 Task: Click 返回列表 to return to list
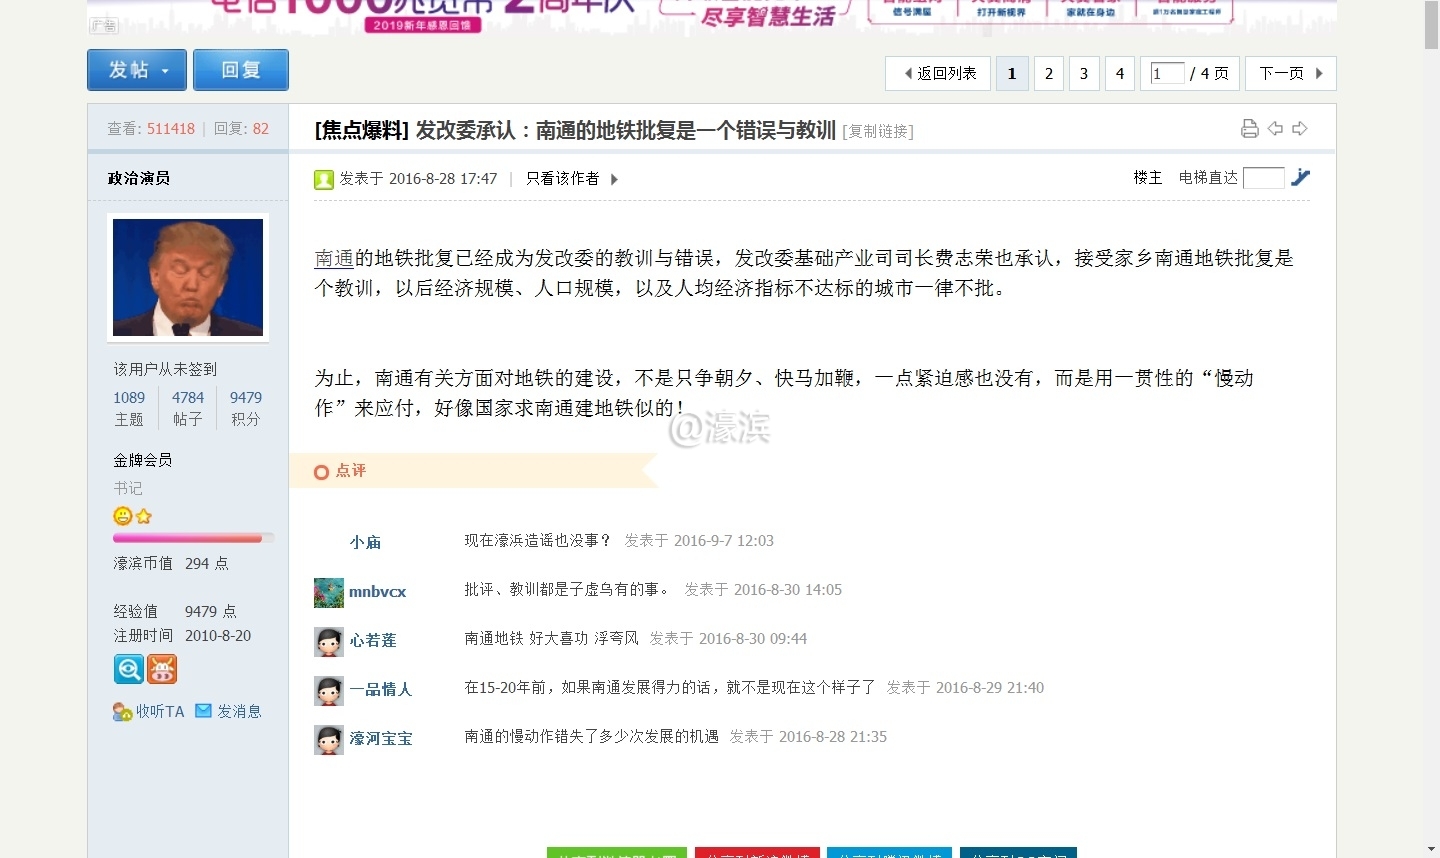click(x=938, y=73)
